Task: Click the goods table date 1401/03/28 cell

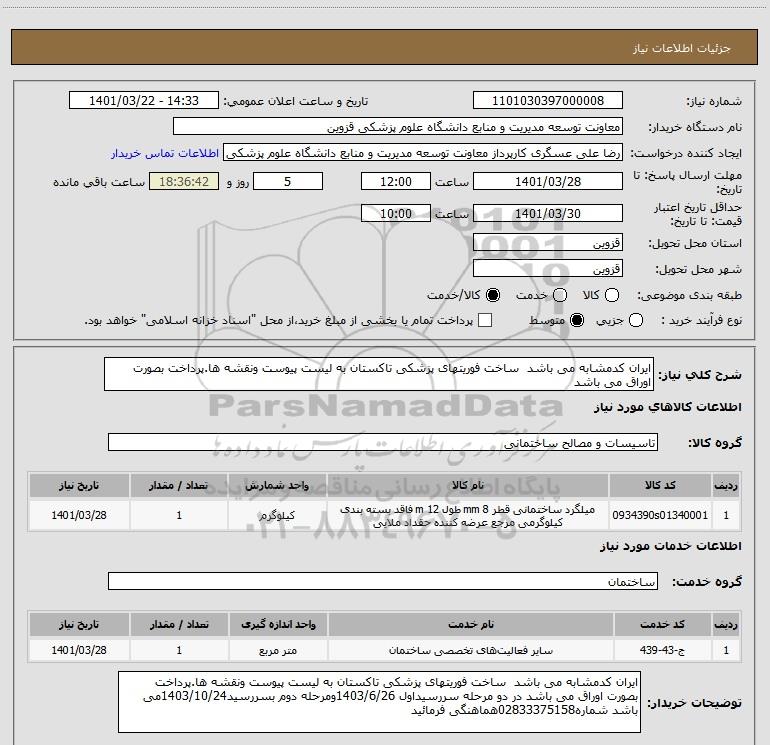Action: [x=79, y=515]
